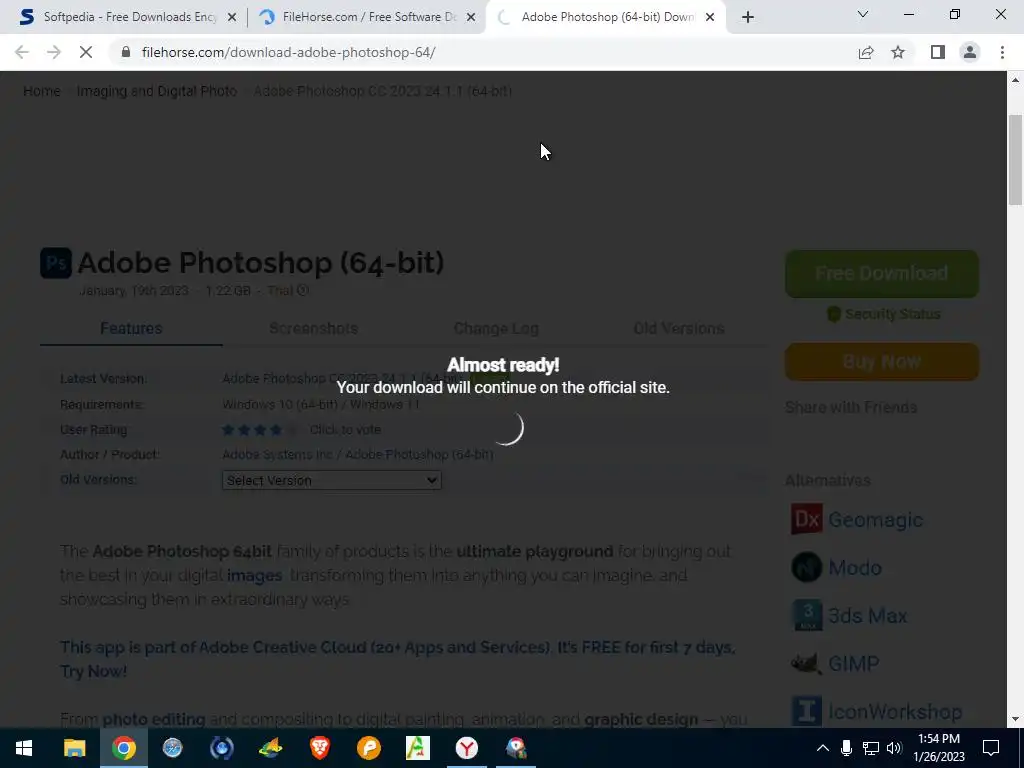Check the Security Status link

[884, 314]
